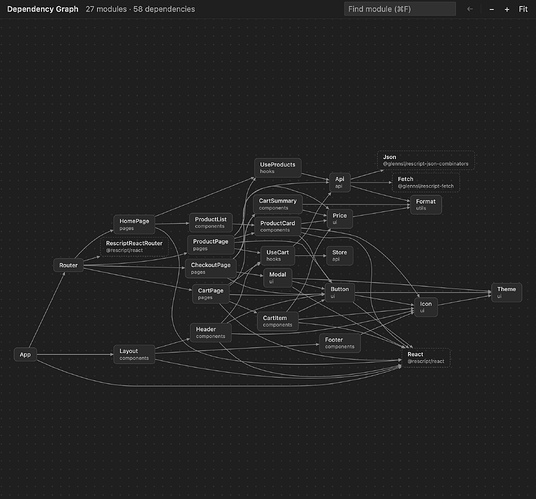The image size is (536, 499).
Task: Select the React external dependency node
Action: pos(426,358)
